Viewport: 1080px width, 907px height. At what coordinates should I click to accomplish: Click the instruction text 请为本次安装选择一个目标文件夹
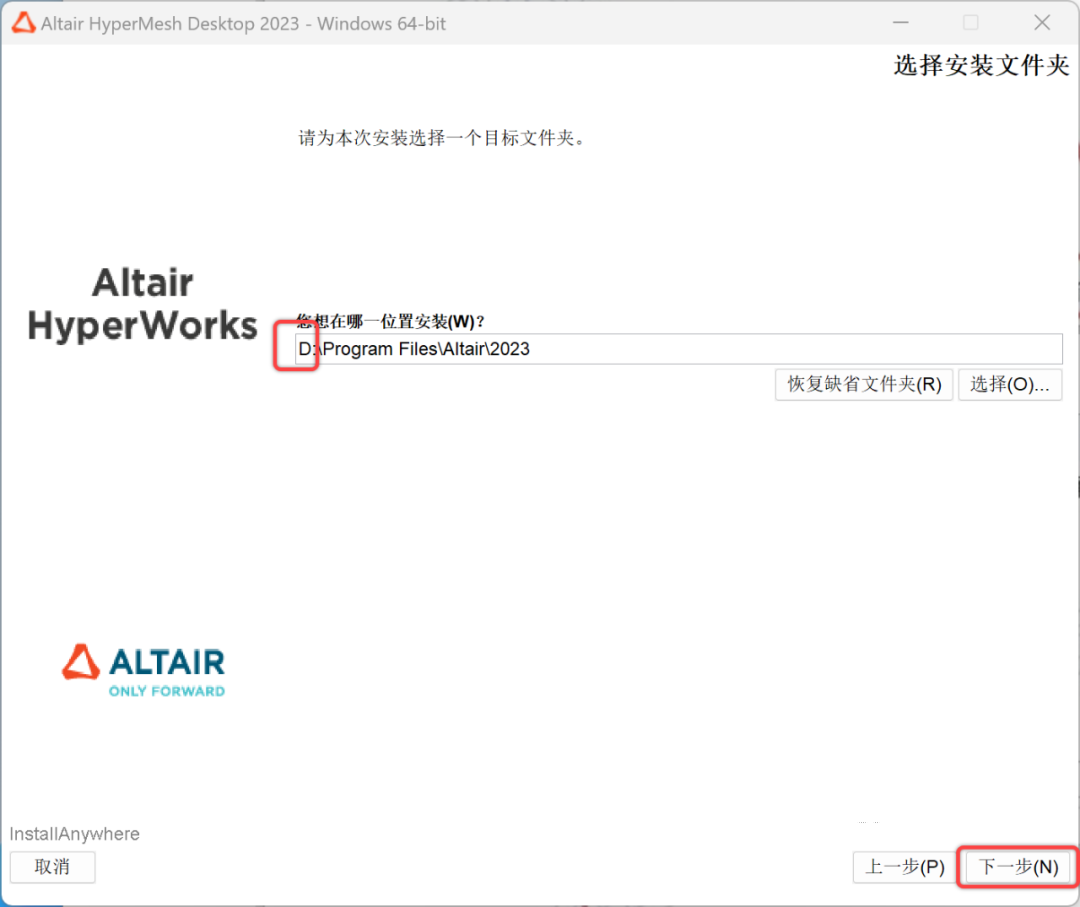(442, 138)
